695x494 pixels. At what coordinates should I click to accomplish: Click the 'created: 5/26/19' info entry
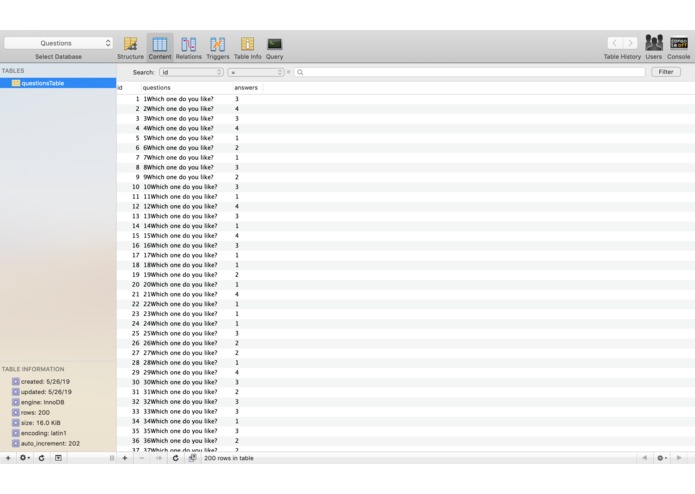click(41, 381)
